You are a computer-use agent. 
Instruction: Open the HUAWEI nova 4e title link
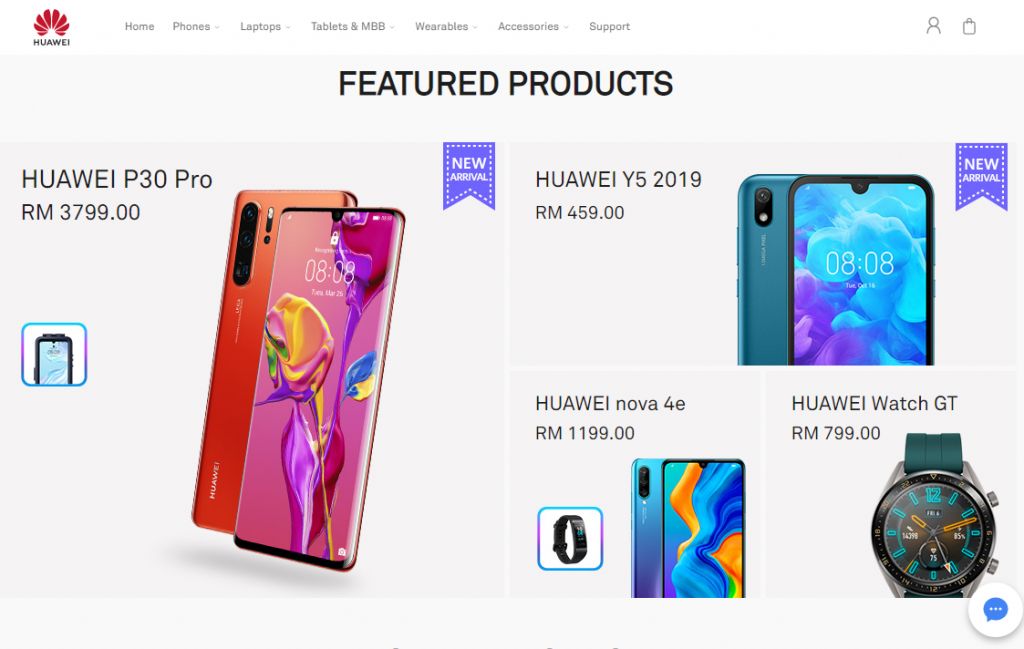pyautogui.click(x=610, y=404)
